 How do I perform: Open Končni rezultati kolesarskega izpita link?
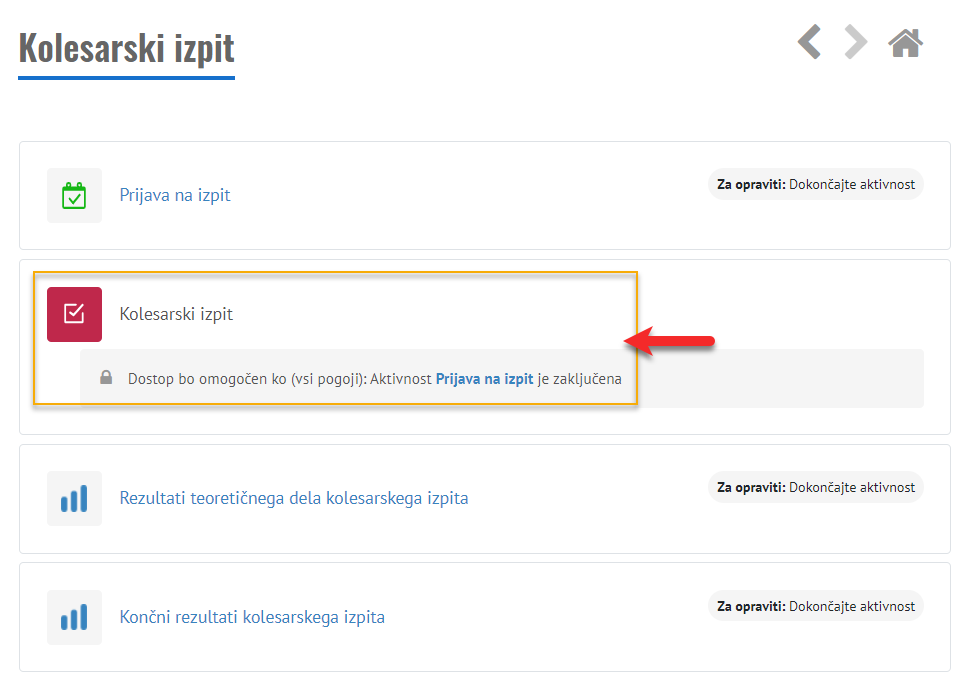252,617
